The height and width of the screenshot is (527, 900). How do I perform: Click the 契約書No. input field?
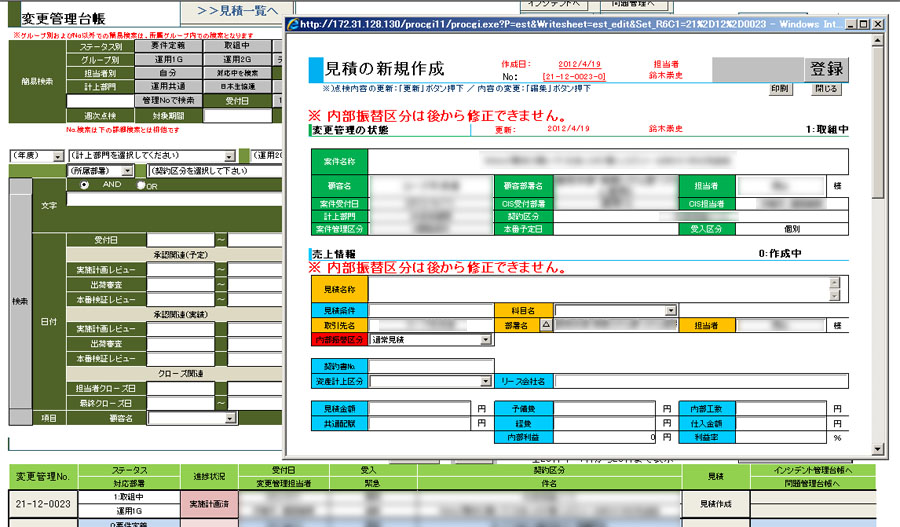click(x=431, y=366)
